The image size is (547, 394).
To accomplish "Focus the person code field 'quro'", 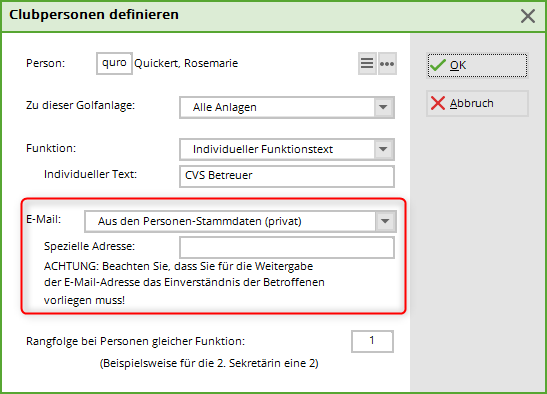I will point(114,64).
